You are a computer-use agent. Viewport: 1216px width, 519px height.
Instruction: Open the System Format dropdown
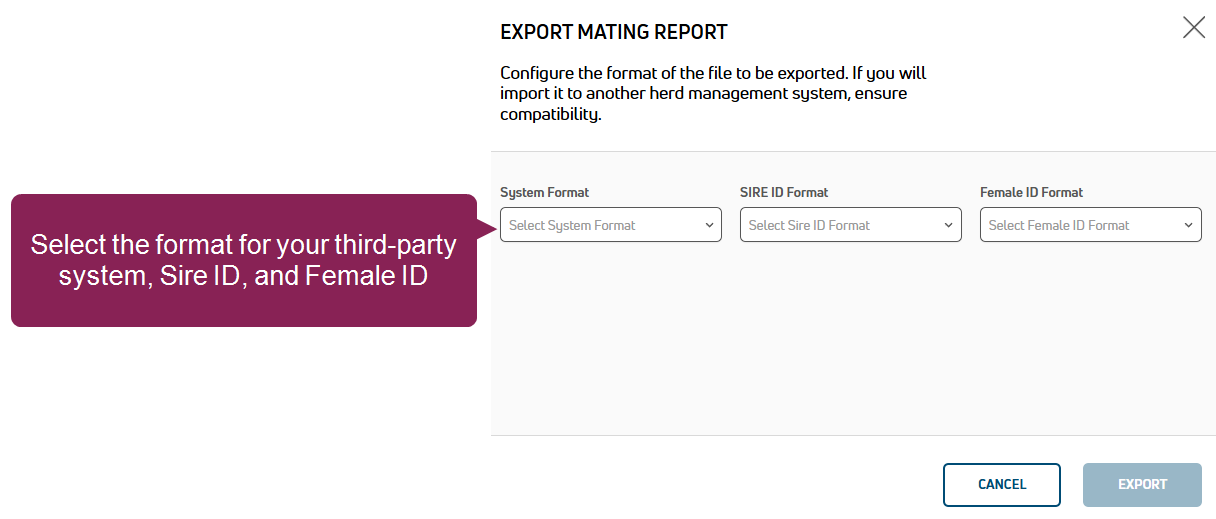click(610, 225)
